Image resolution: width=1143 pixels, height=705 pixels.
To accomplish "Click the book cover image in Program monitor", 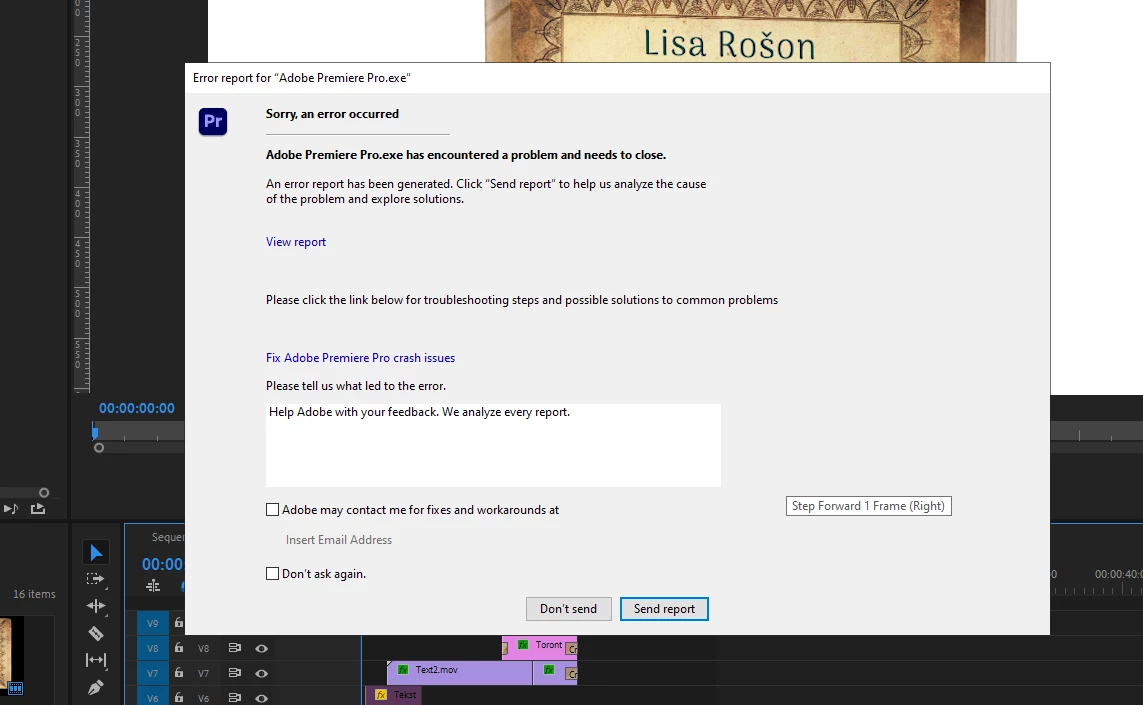I will (751, 31).
